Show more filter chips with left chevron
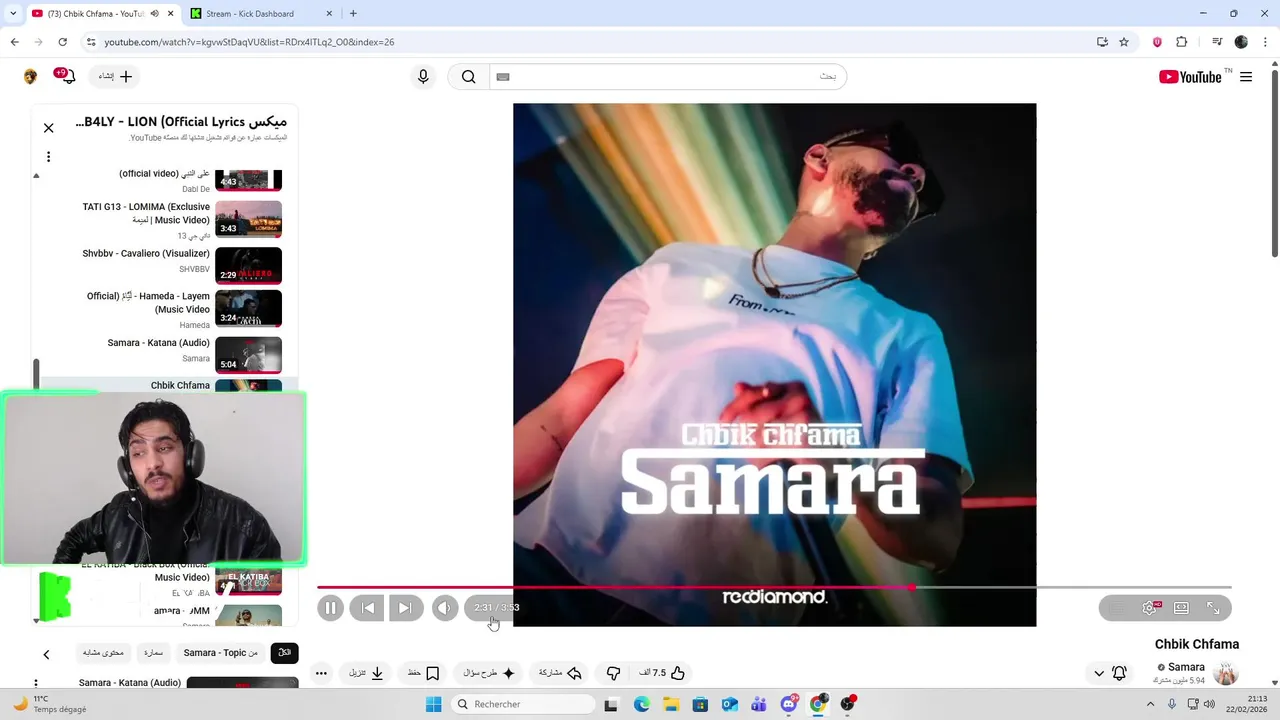This screenshot has height=720, width=1280. [x=46, y=654]
